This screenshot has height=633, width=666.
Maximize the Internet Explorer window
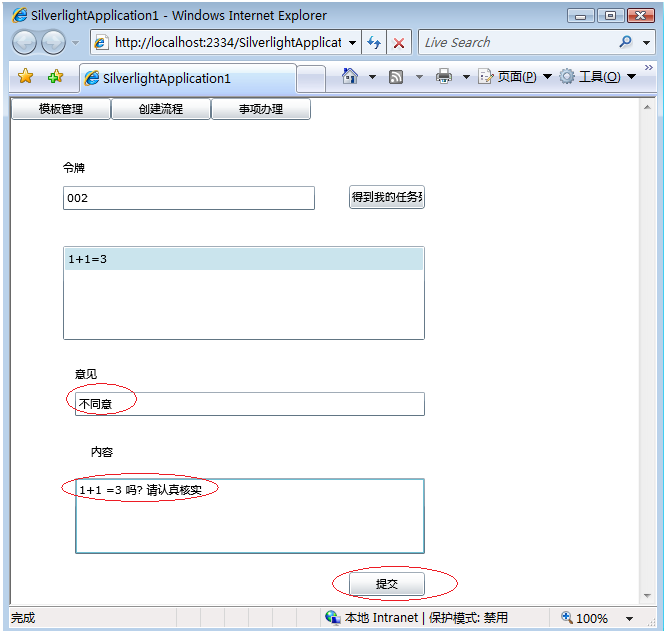(x=610, y=16)
